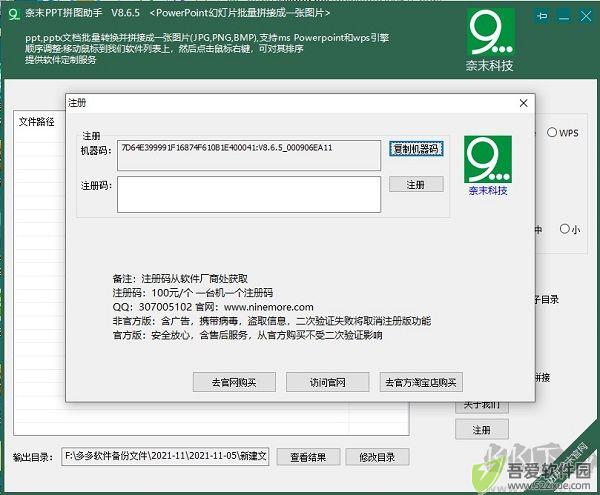Click the 注册 button in the main window
The width and height of the screenshot is (600, 495).
tap(482, 430)
